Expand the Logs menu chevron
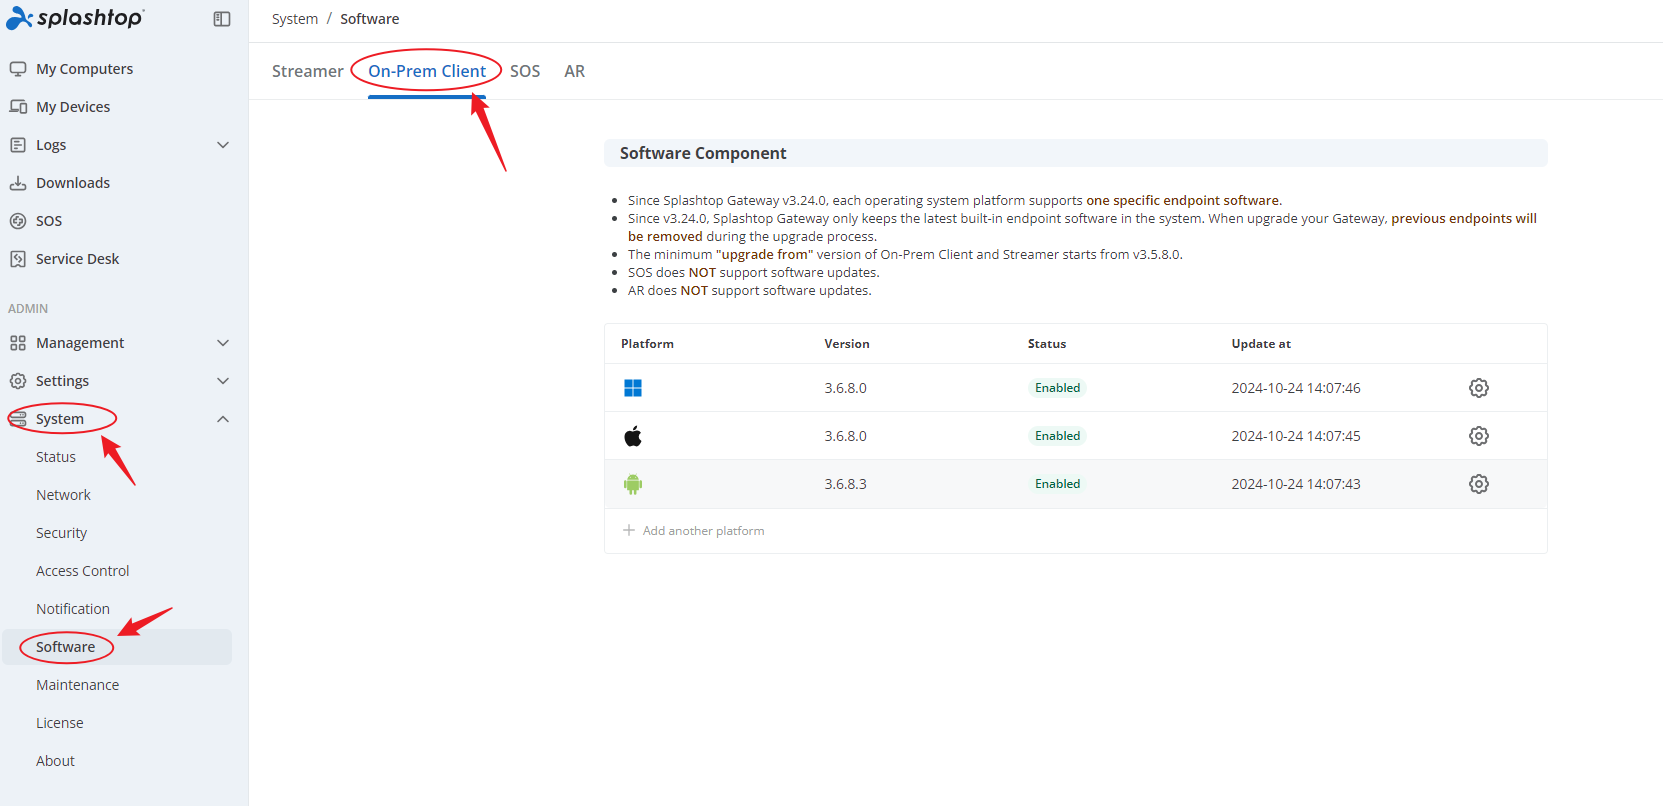This screenshot has width=1663, height=806. [223, 145]
